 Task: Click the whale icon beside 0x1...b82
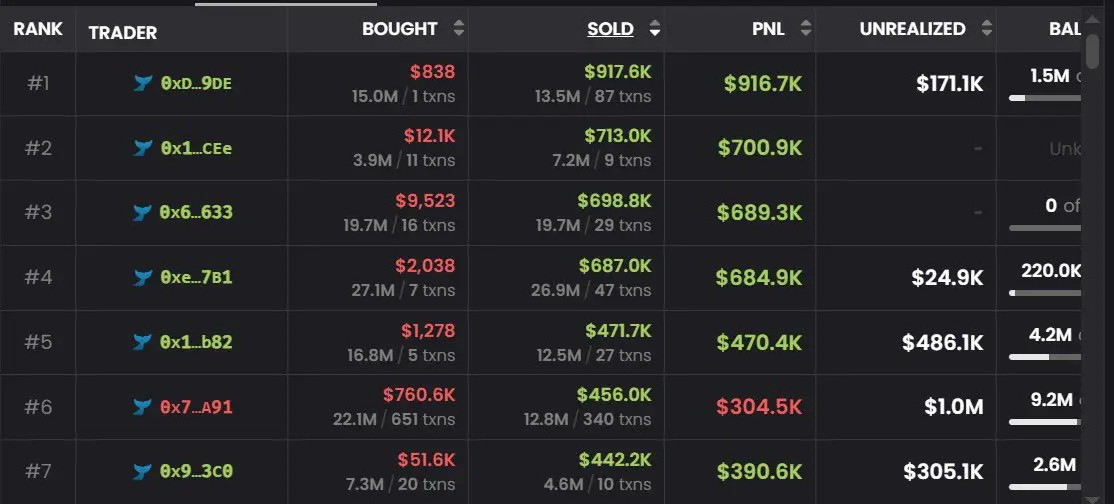click(144, 342)
